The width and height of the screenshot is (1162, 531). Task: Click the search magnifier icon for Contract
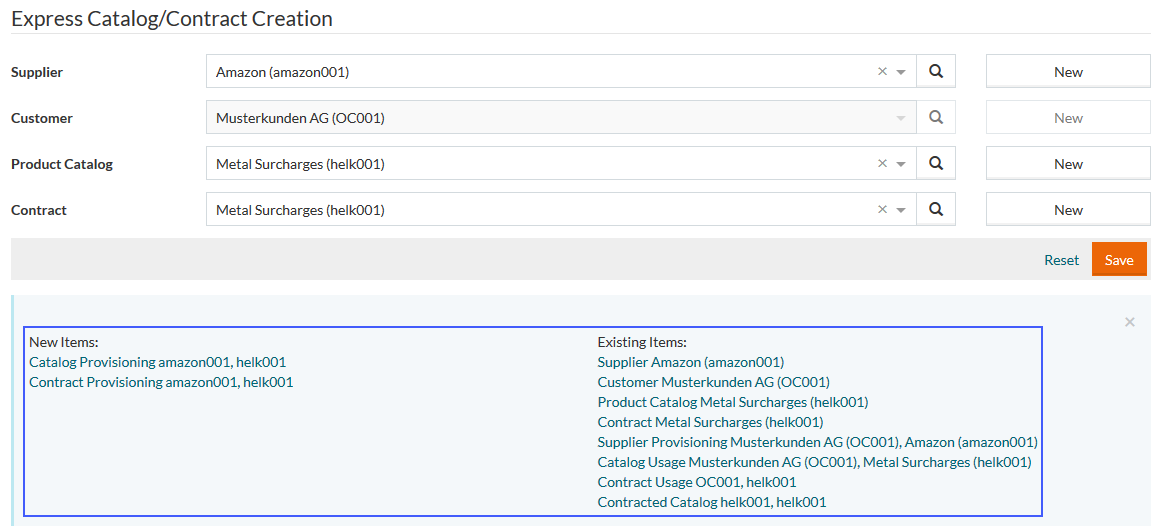(936, 210)
